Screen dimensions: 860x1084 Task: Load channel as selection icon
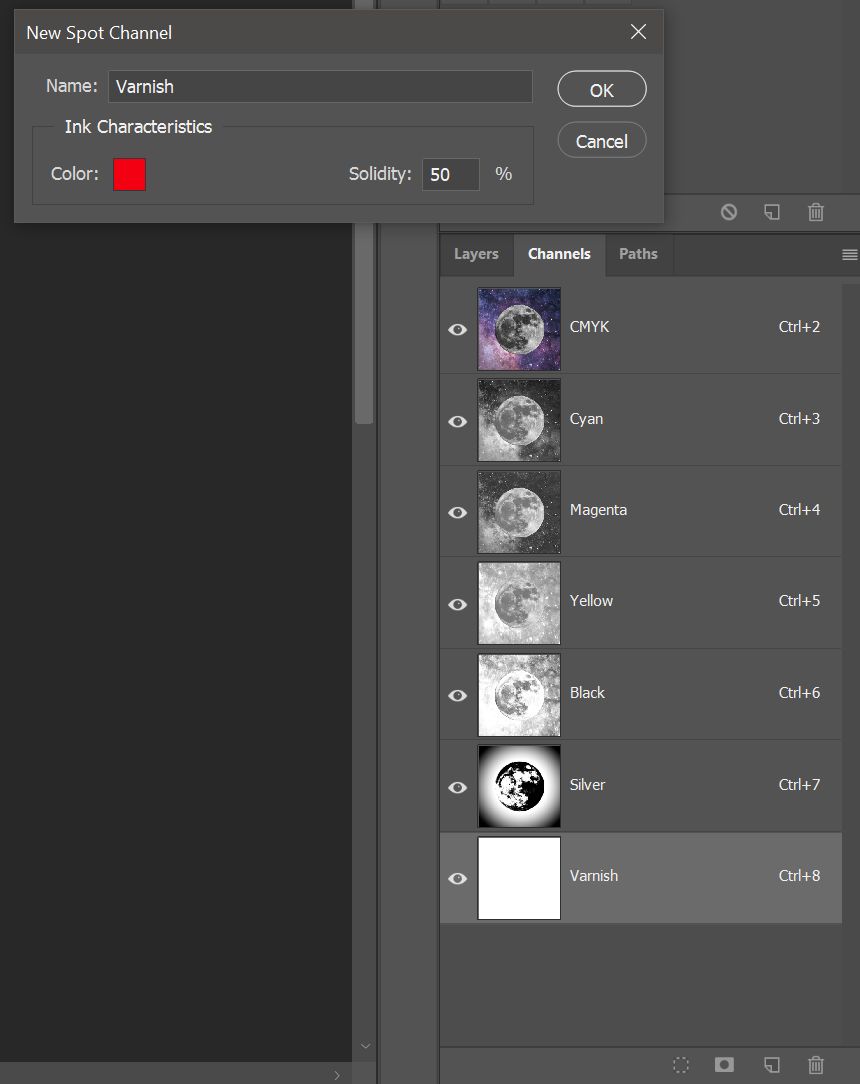pos(681,1065)
